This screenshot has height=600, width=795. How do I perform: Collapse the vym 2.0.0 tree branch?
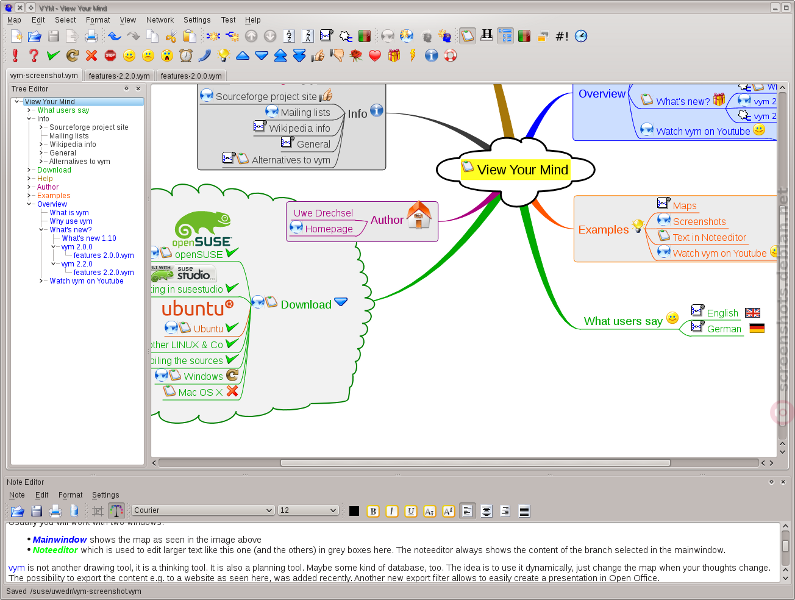(x=53, y=247)
